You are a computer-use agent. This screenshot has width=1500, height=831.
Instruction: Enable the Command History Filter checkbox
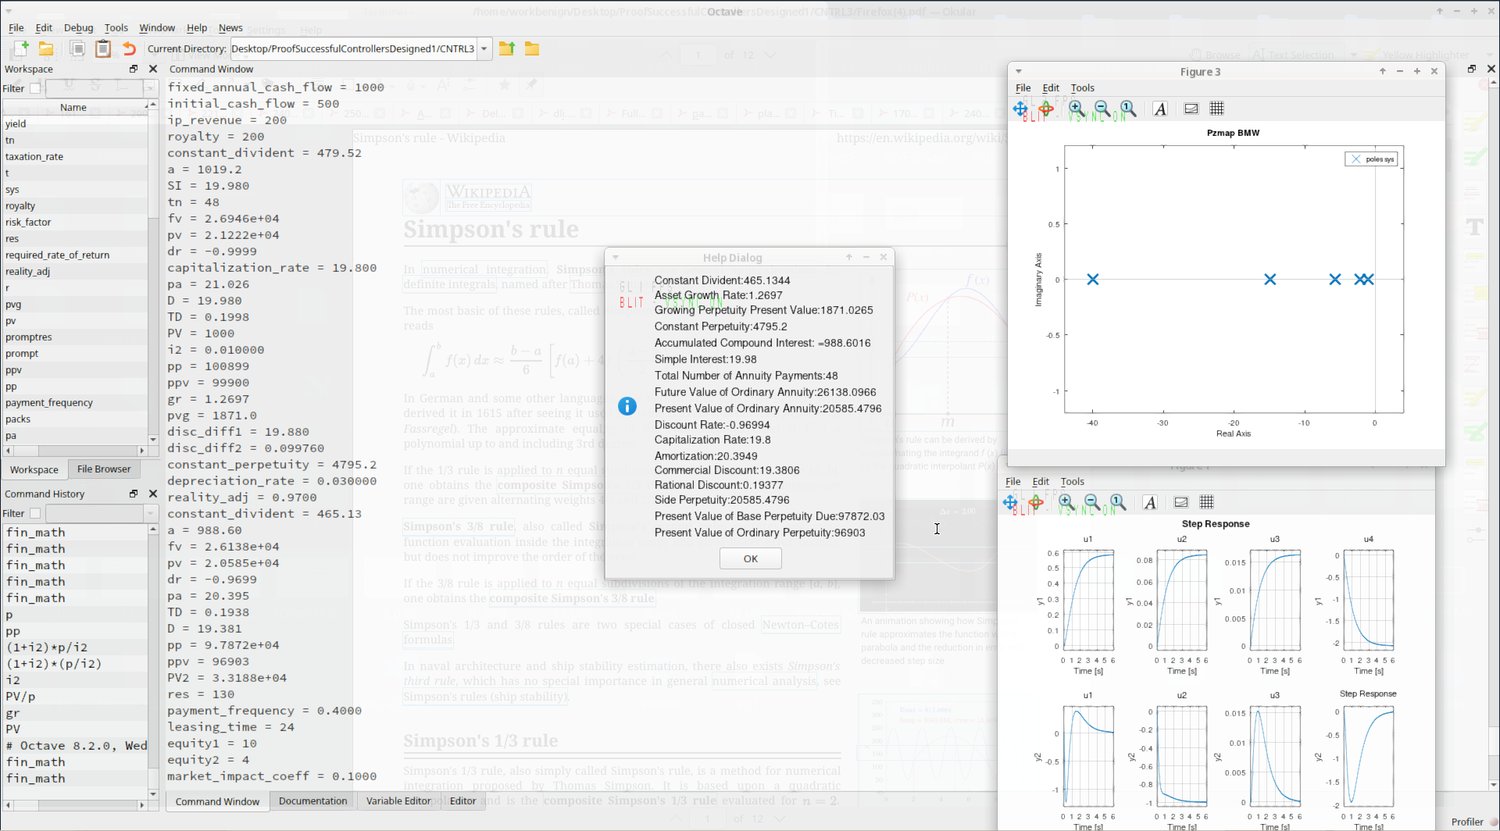coord(35,513)
